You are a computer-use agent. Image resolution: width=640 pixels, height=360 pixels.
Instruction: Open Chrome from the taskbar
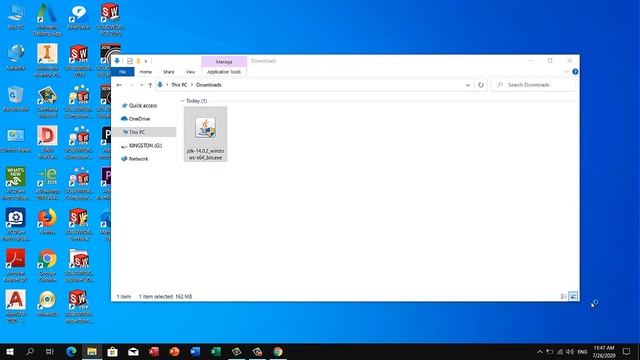coord(278,351)
